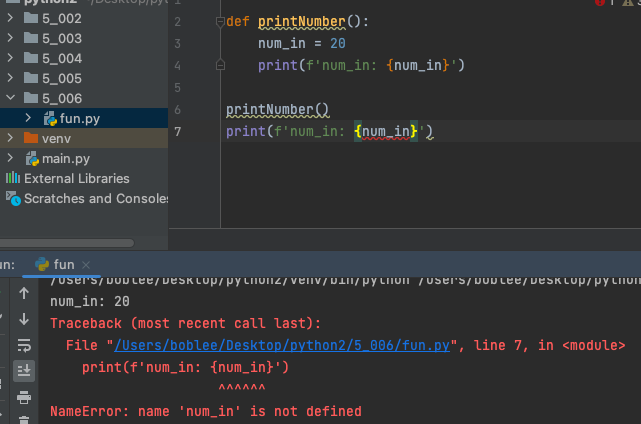The height and width of the screenshot is (424, 641).
Task: Click line number 6 in gutter
Action: point(177,110)
